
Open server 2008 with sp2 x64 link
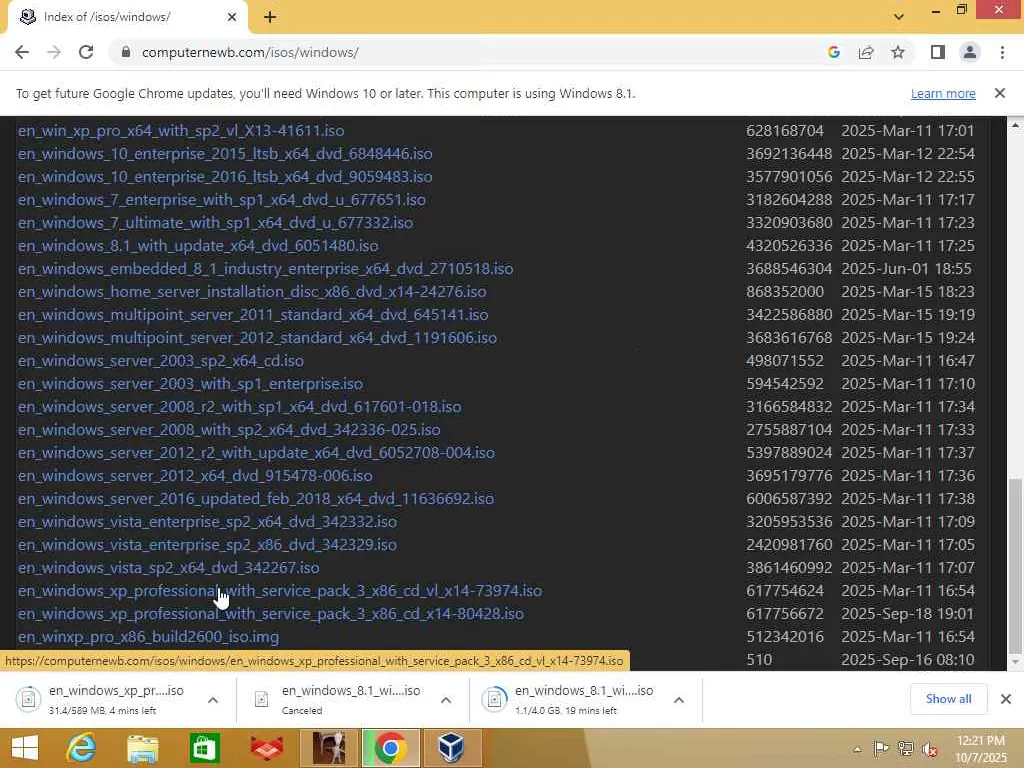(229, 430)
